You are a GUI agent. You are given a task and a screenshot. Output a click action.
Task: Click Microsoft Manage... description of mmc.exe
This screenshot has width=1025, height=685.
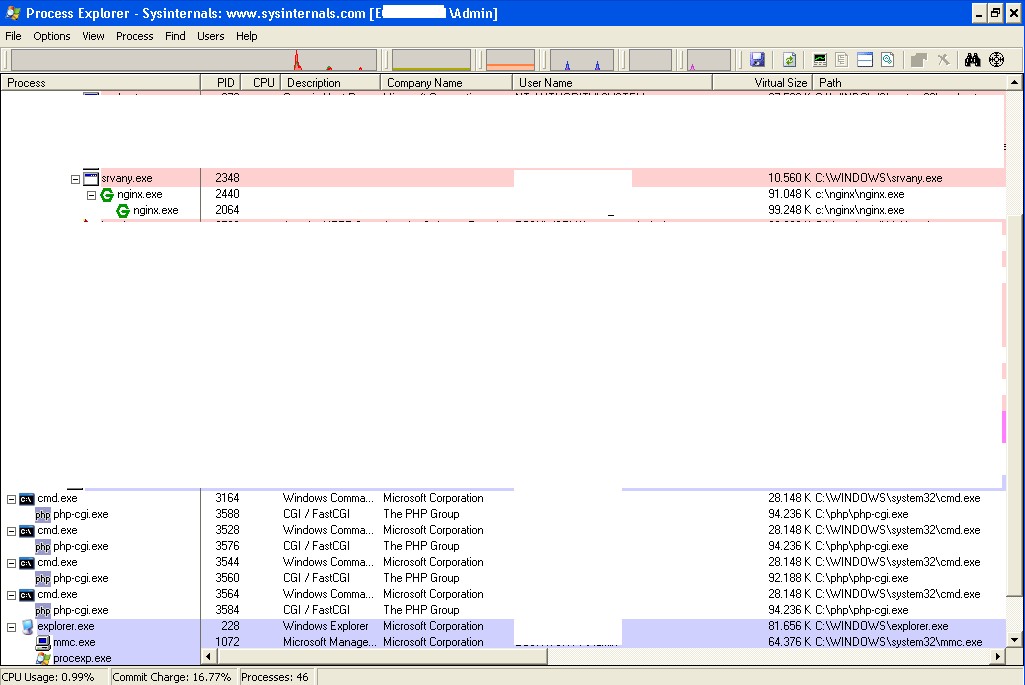click(x=329, y=643)
